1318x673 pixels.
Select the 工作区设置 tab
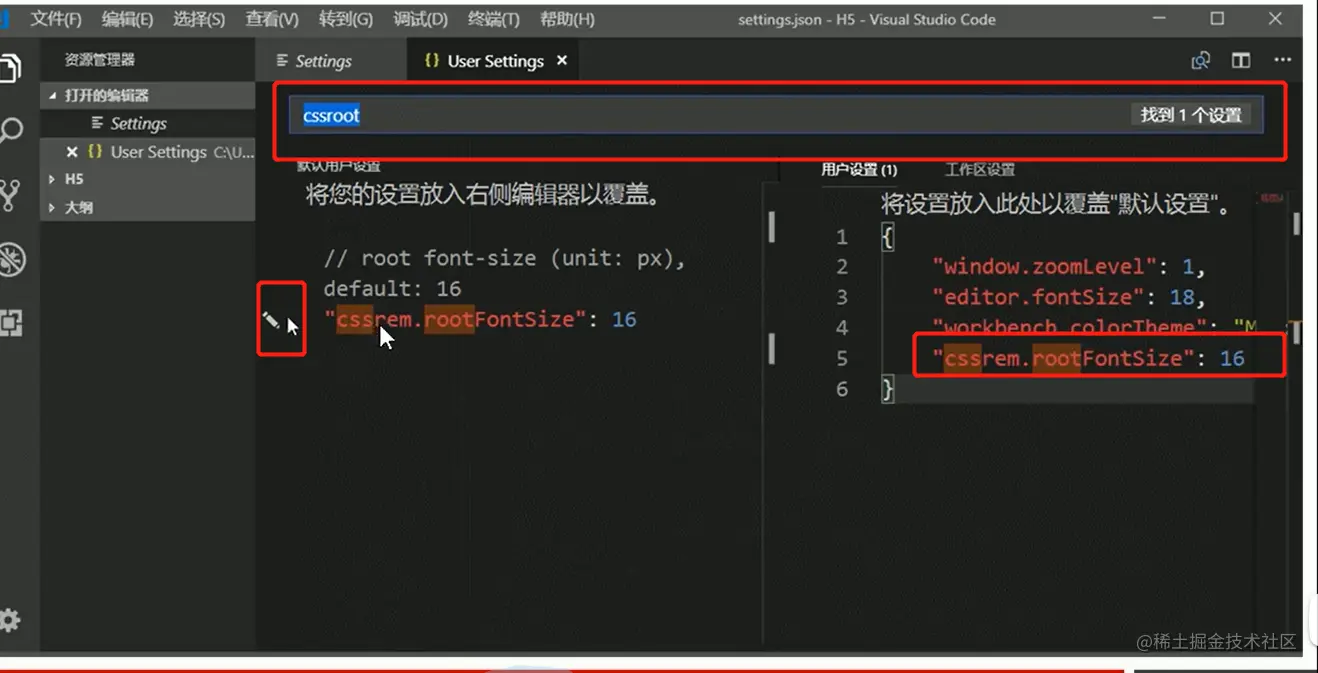980,170
